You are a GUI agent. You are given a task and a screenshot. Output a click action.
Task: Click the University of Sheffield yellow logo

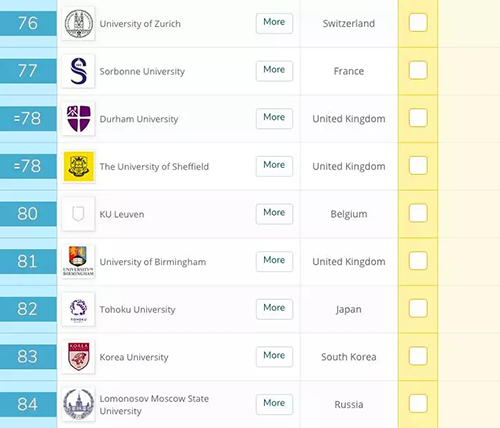point(78,166)
